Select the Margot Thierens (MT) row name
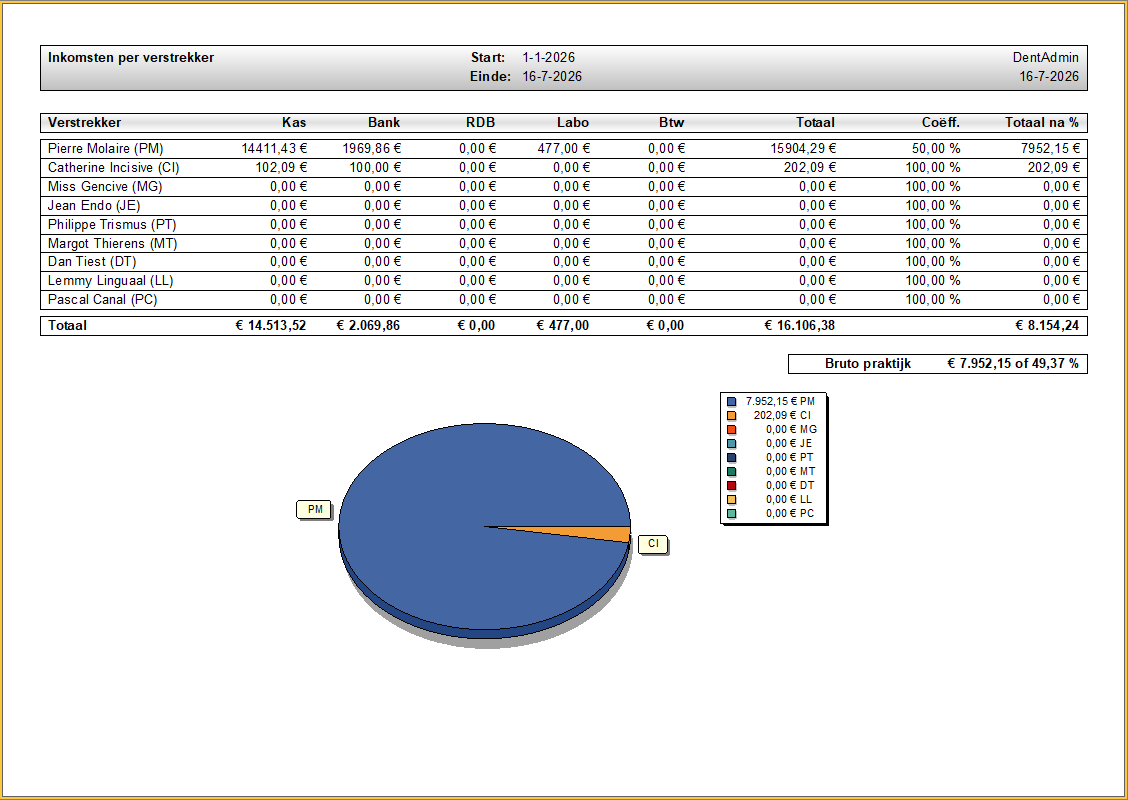Screen dimensions: 1128x800 pyautogui.click(x=112, y=243)
